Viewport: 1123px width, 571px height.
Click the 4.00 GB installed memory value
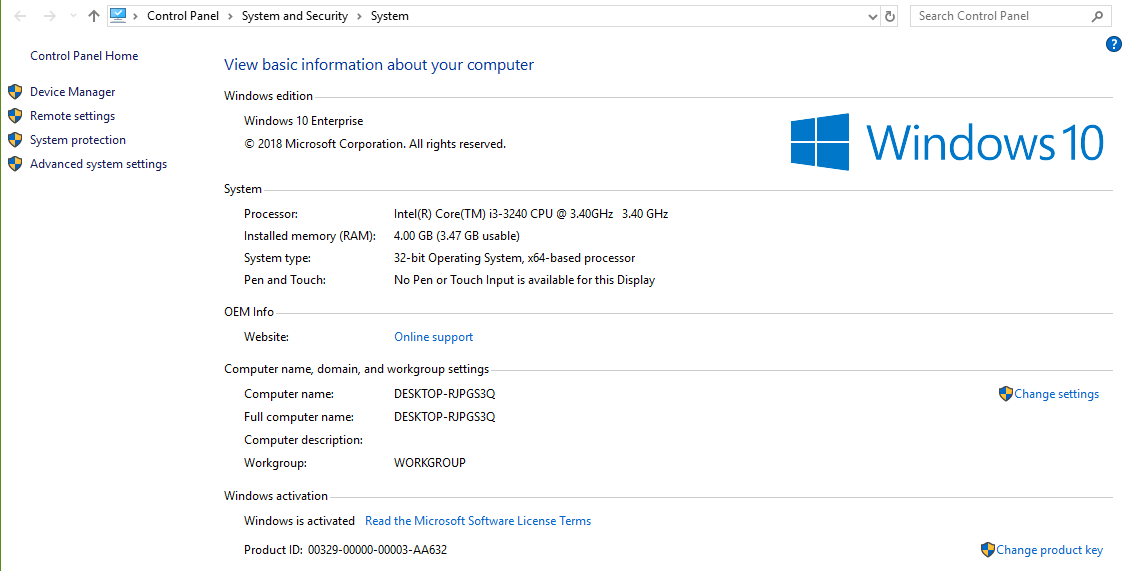457,236
